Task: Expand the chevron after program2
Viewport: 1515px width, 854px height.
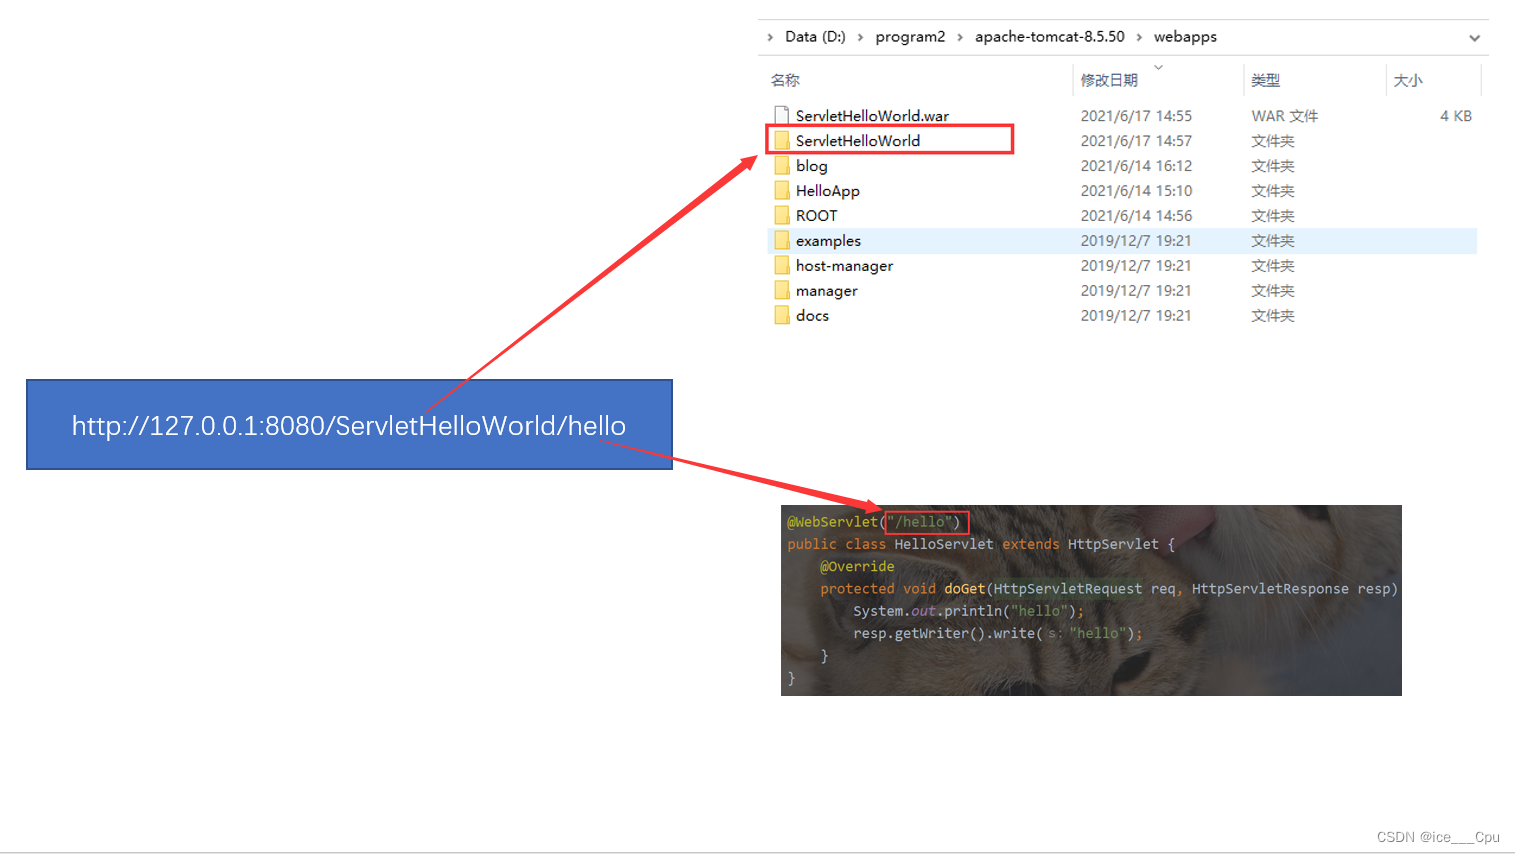Action: coord(960,37)
